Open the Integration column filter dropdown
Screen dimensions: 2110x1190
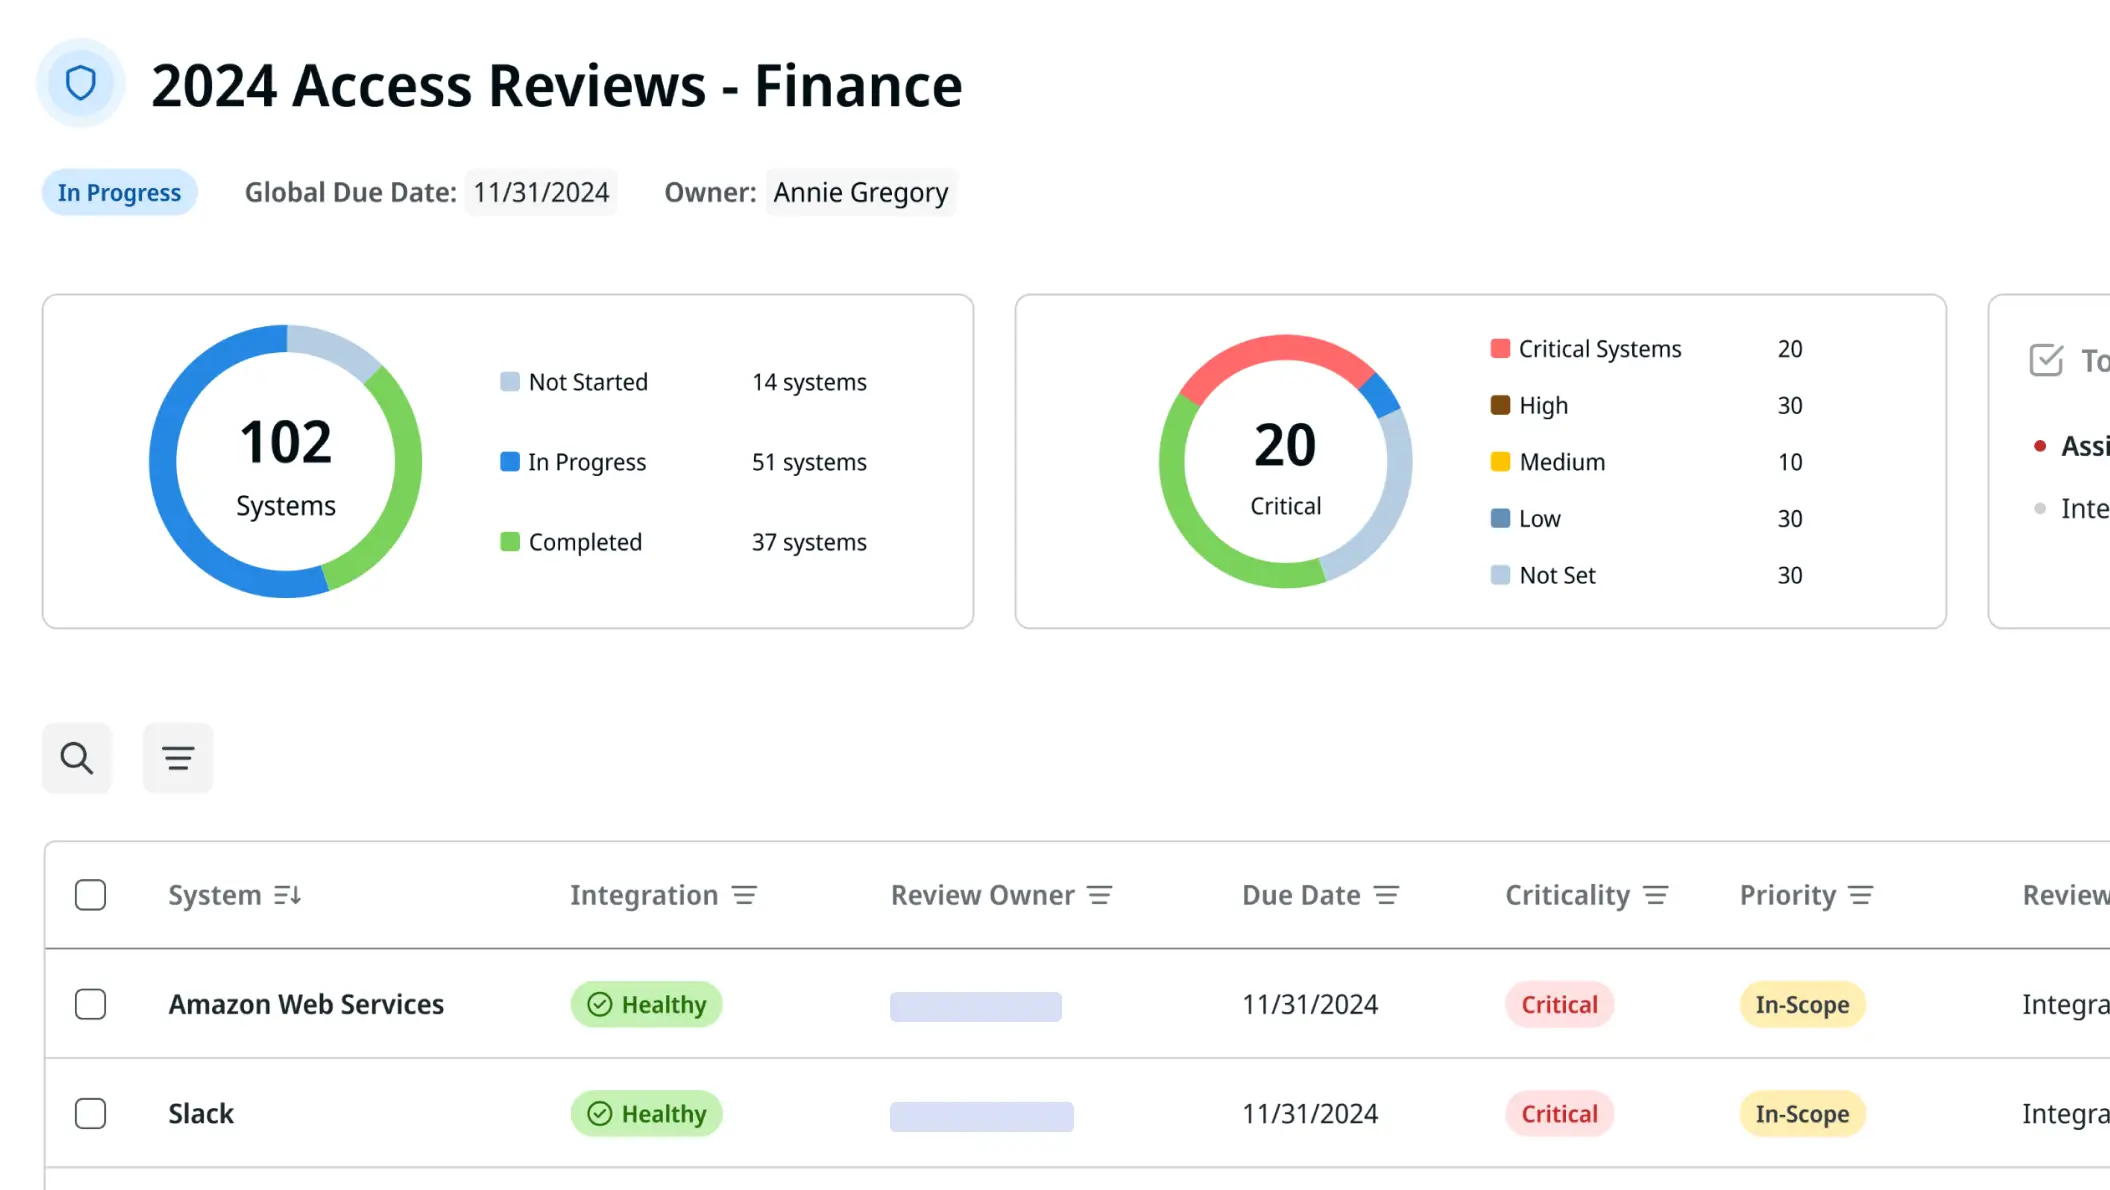tap(744, 895)
